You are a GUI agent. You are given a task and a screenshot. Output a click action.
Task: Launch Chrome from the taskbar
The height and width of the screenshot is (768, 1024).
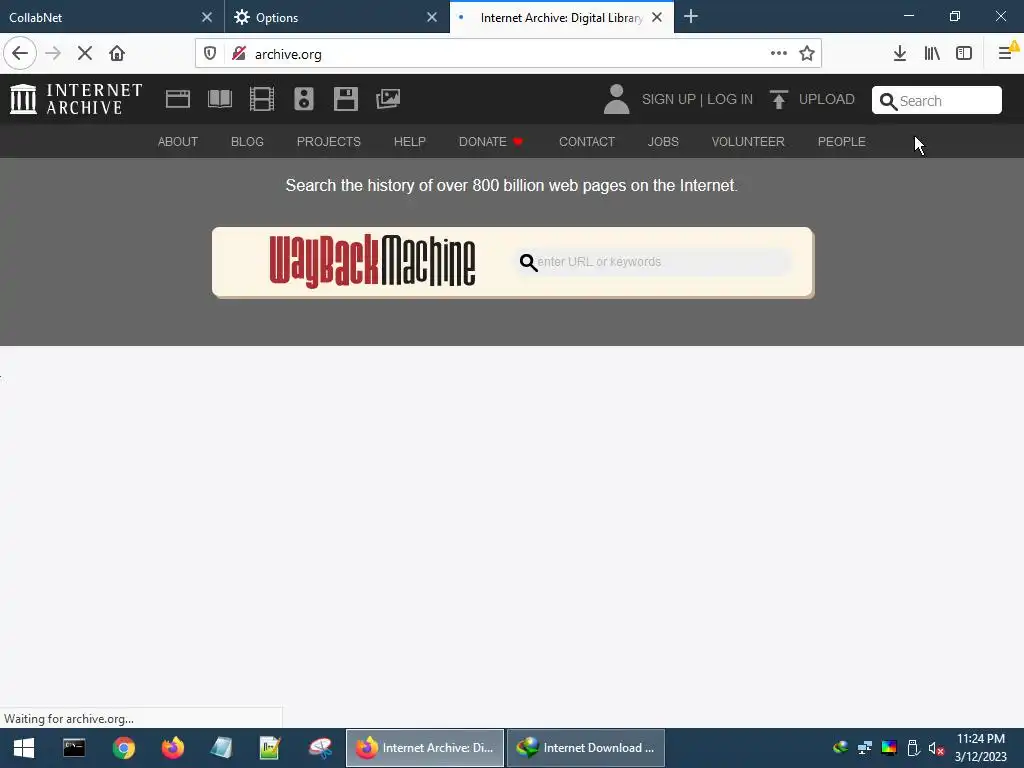(123, 748)
